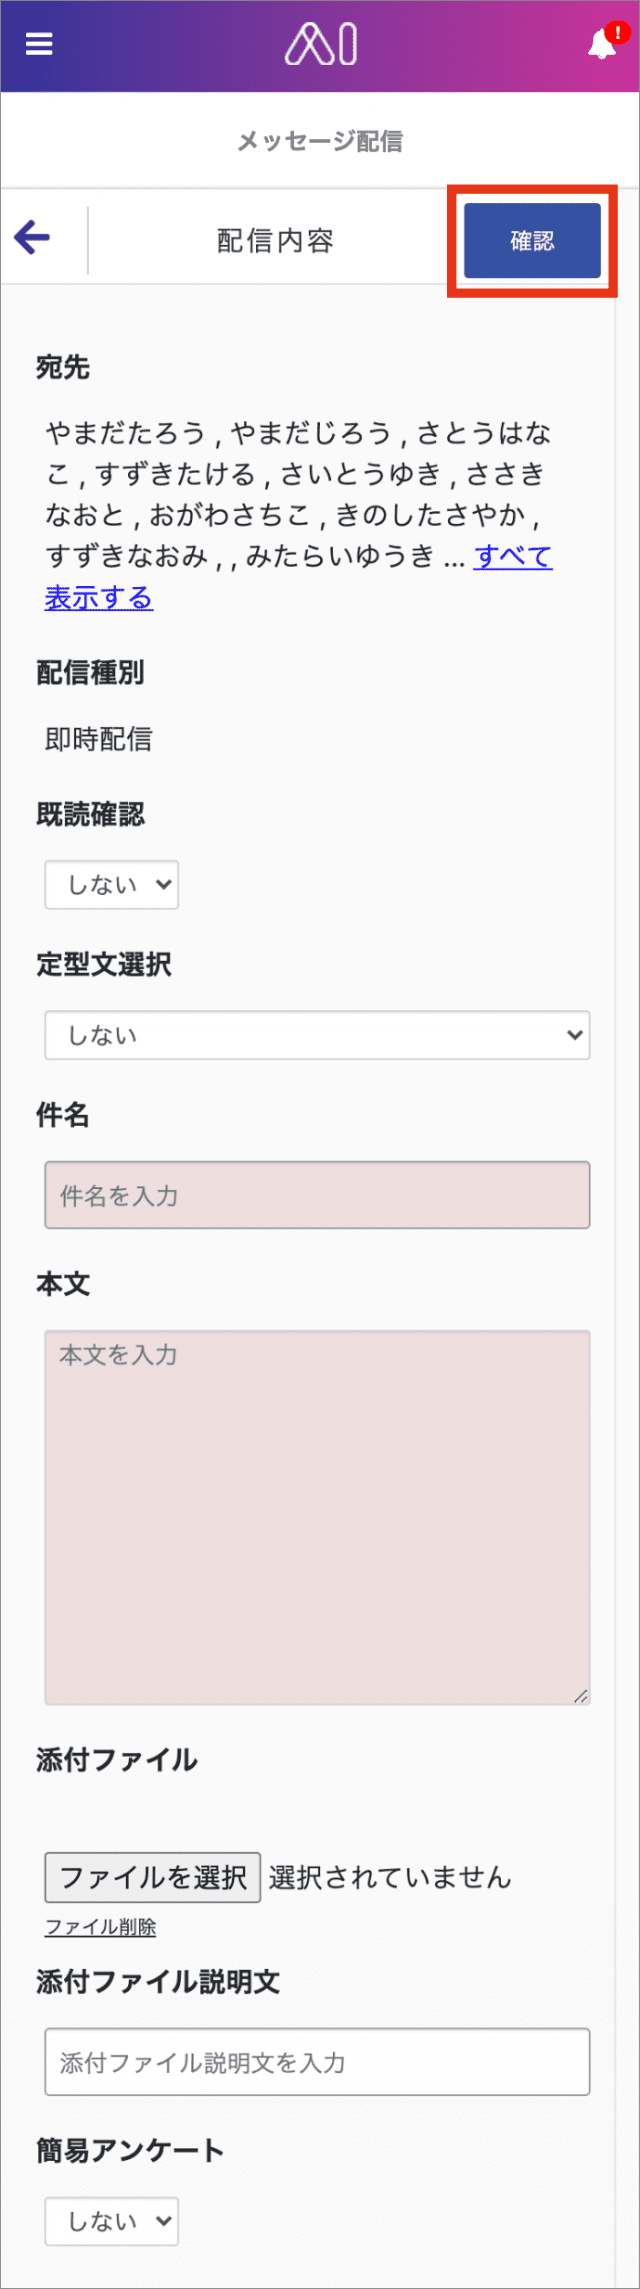
Task: Go back using the left arrow
Action: tap(32, 237)
